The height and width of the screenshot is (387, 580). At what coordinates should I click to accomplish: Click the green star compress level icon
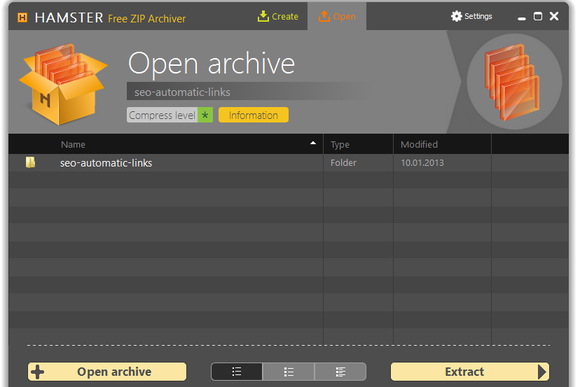tap(205, 115)
